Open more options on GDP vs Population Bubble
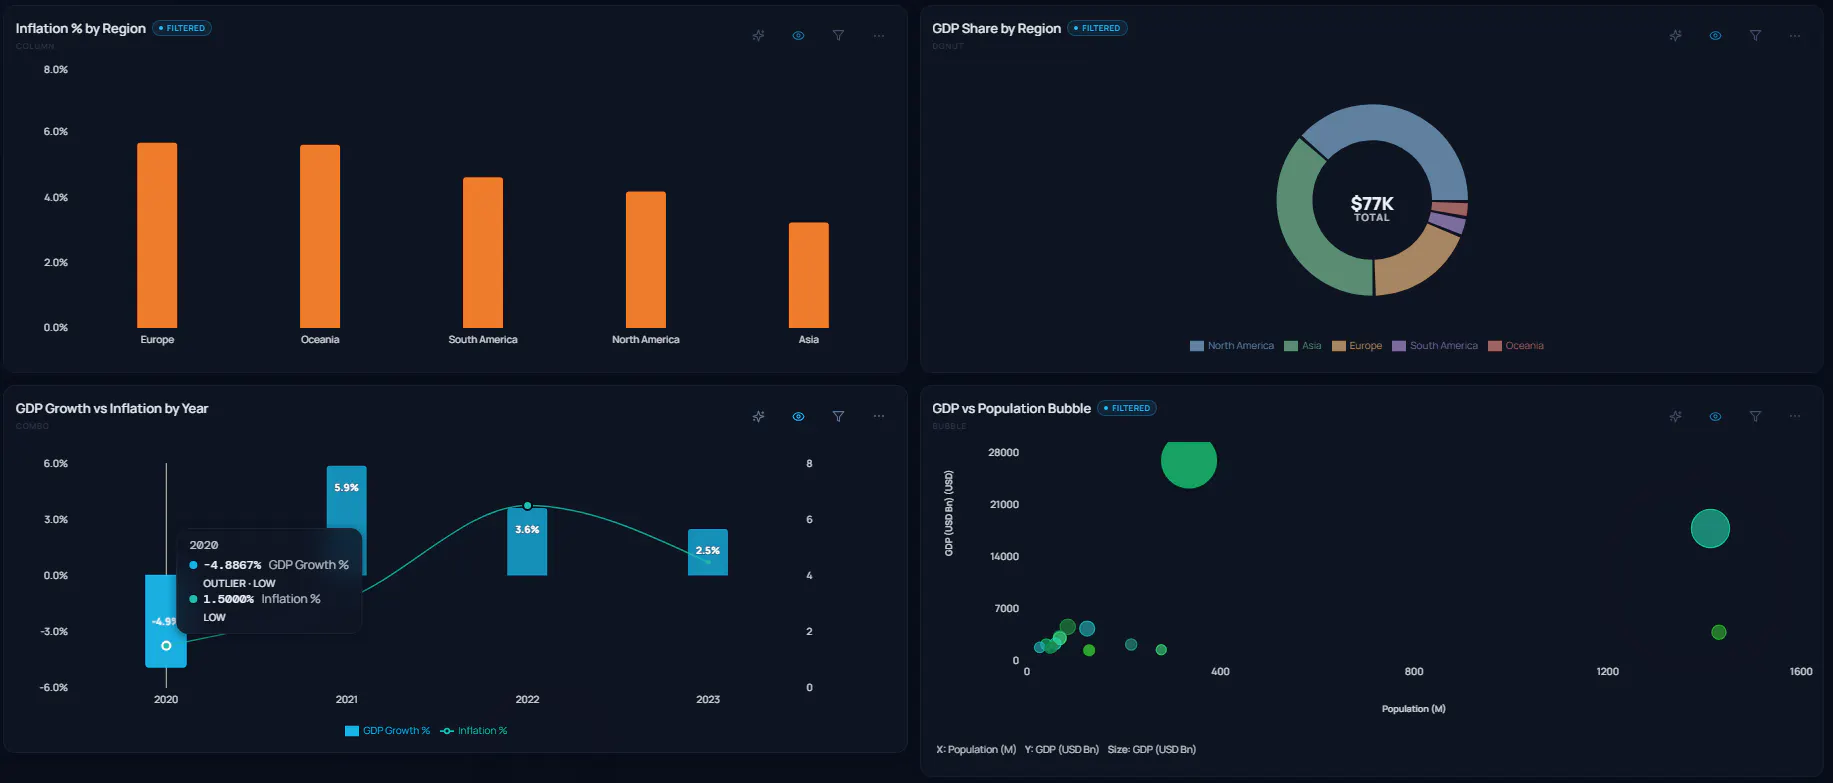 (1795, 416)
